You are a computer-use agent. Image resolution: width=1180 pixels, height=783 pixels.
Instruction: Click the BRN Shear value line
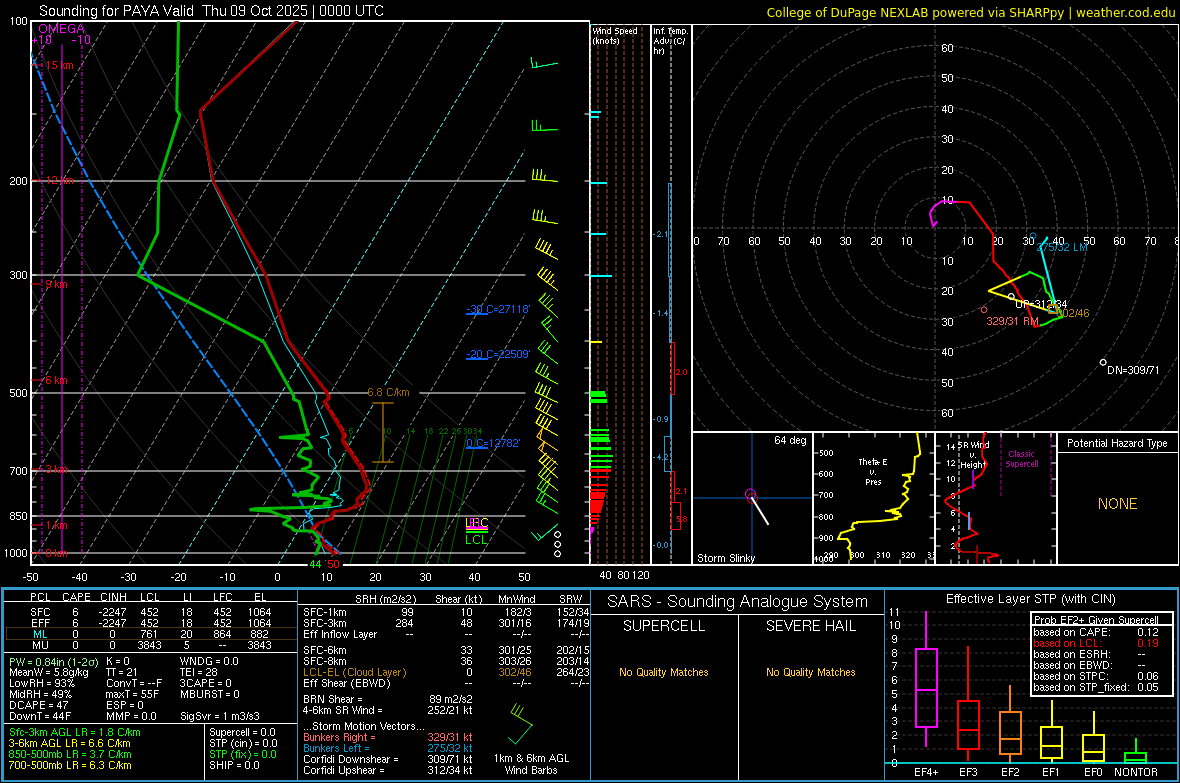click(x=387, y=699)
